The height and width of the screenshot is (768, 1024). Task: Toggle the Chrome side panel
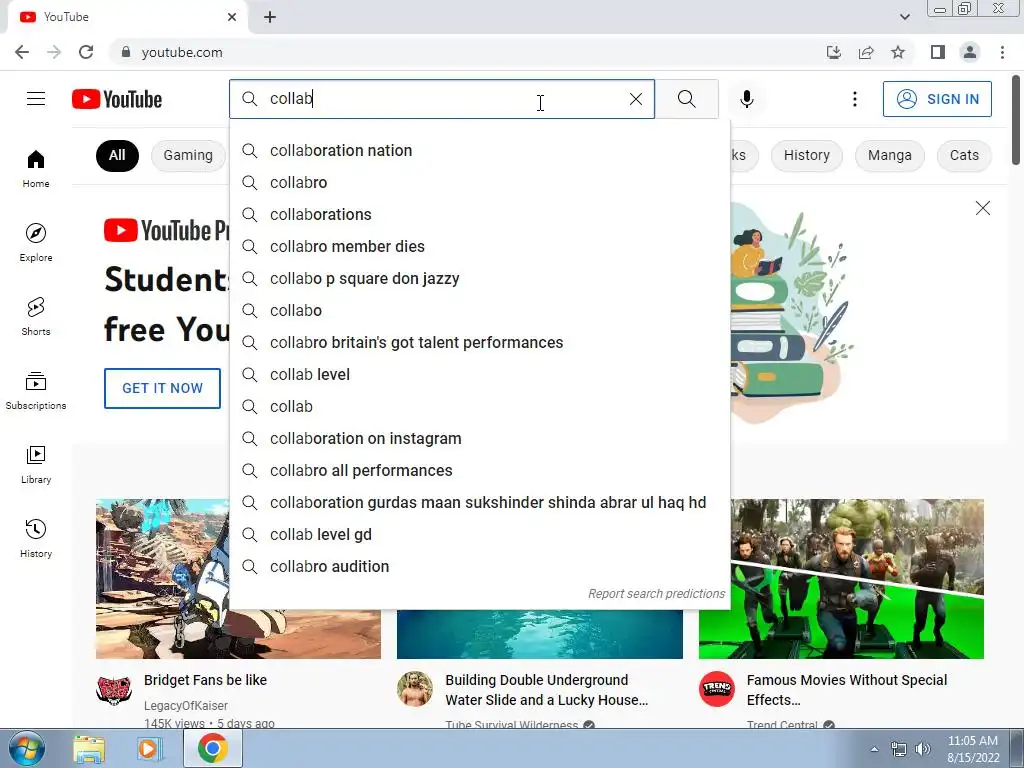(938, 52)
